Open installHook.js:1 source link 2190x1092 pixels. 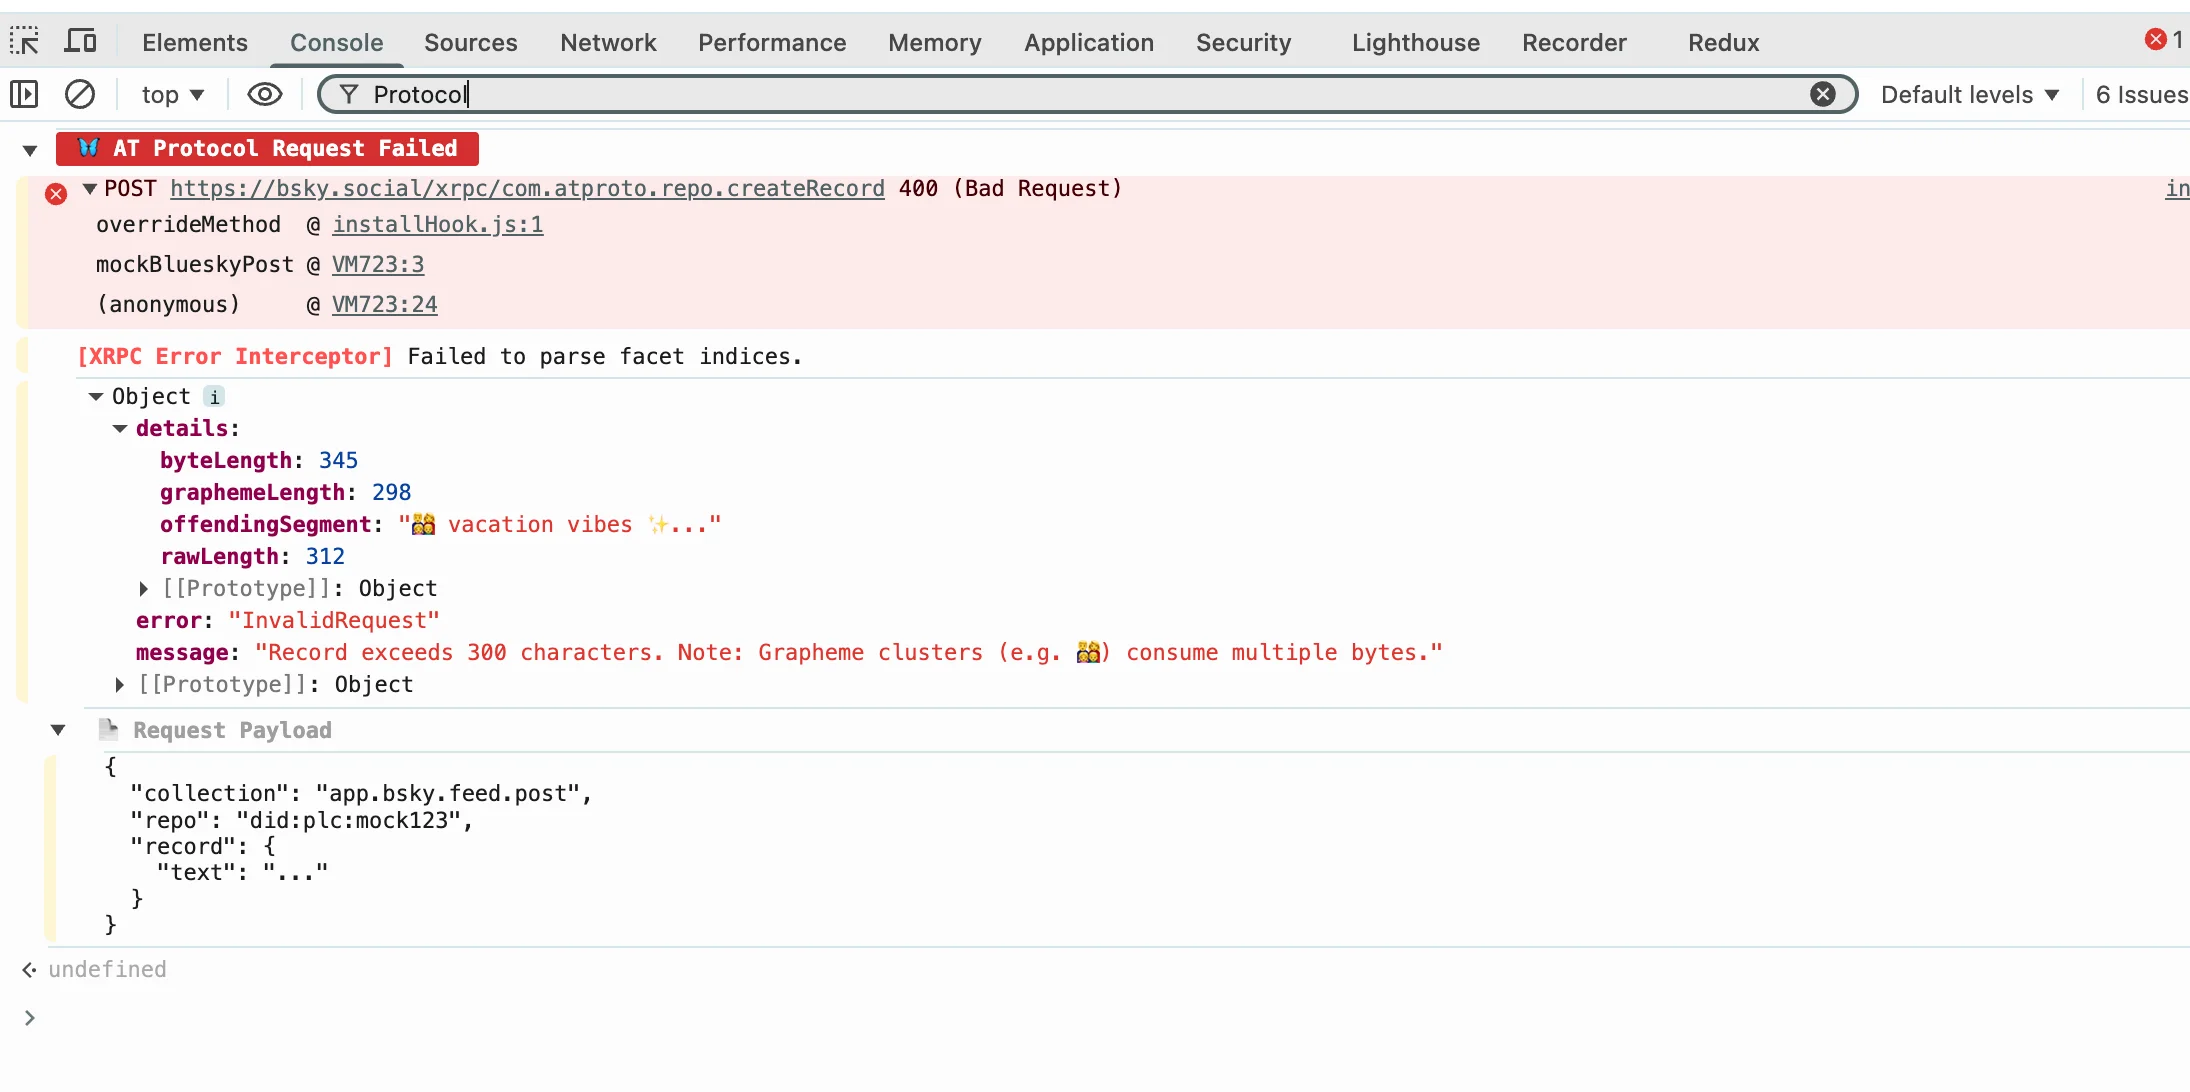(x=438, y=224)
